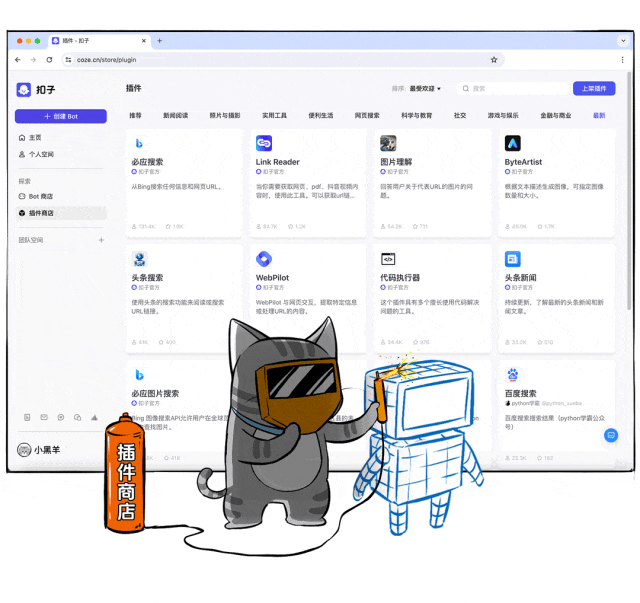Reload the coze.cn page
The image size is (640, 603).
(49, 60)
